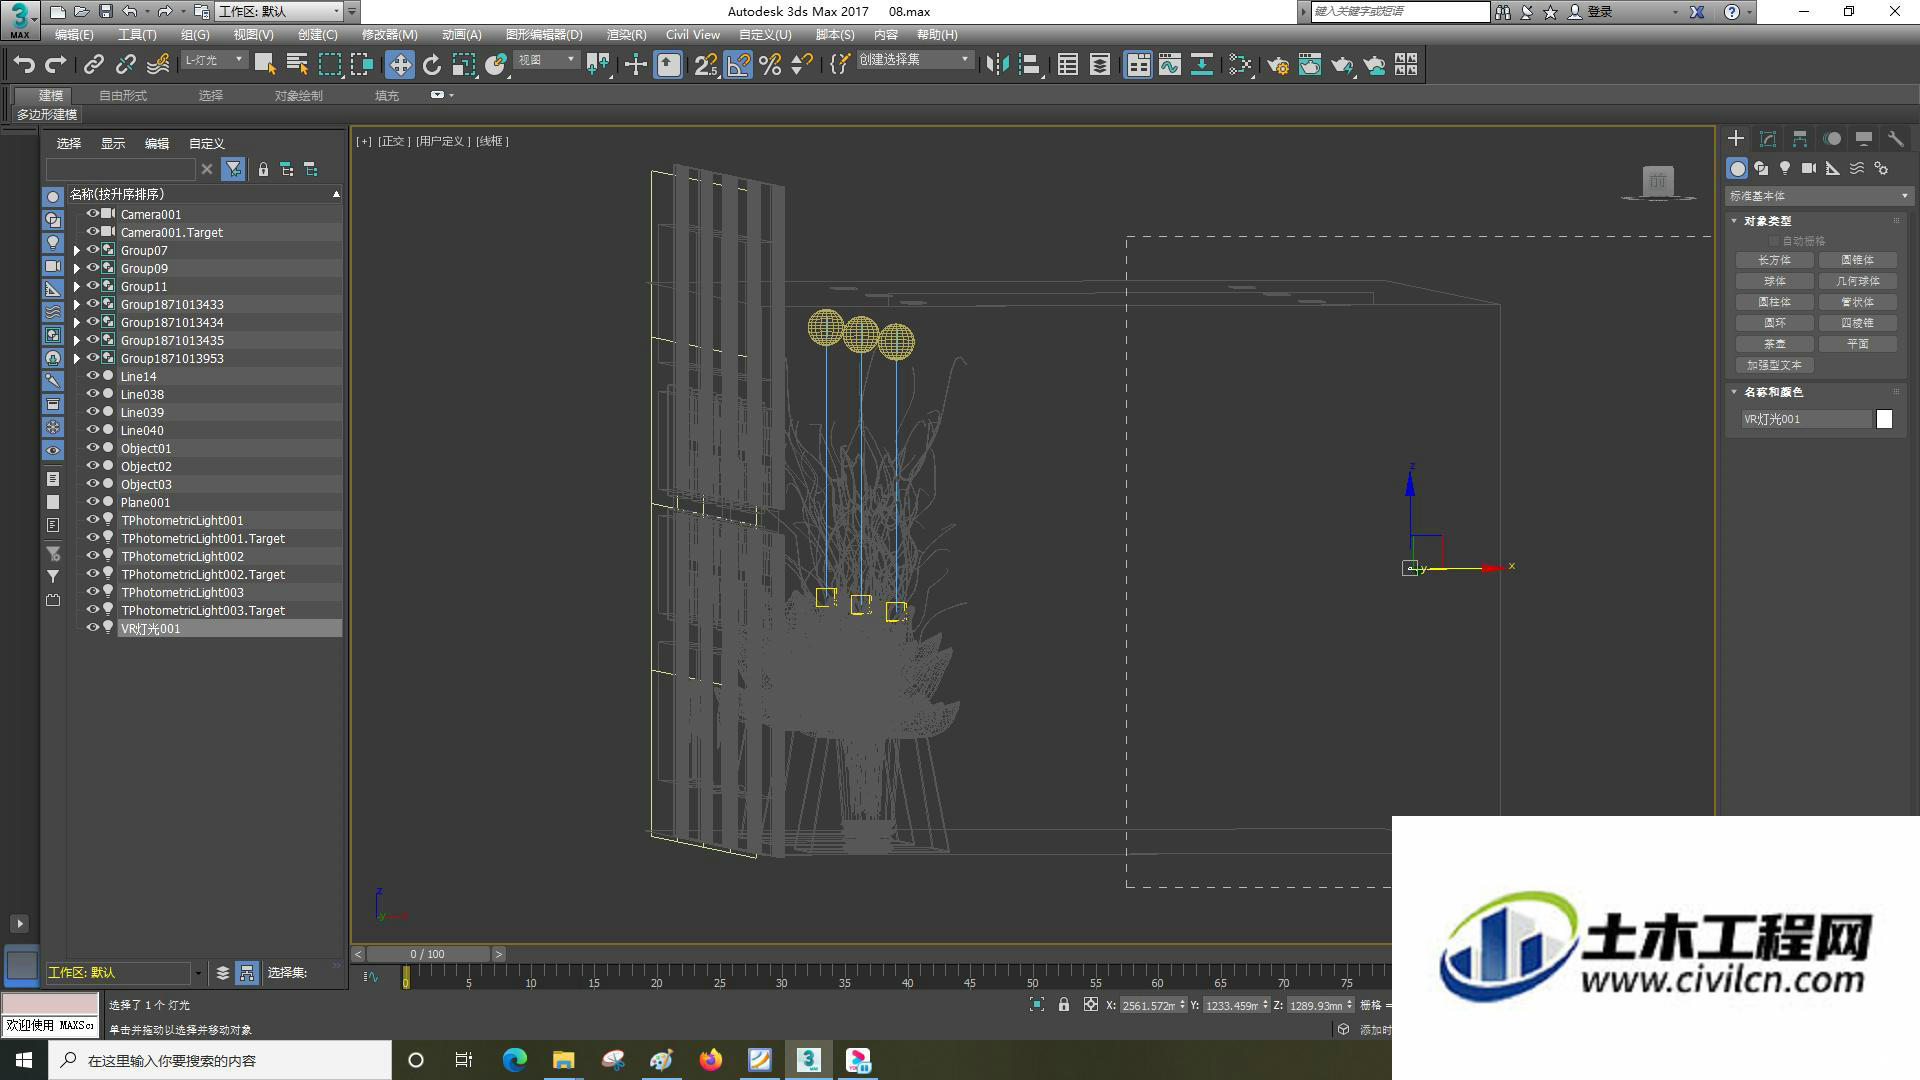This screenshot has height=1080, width=1920.
Task: Click the 加强型文本 text button
Action: 1775,366
